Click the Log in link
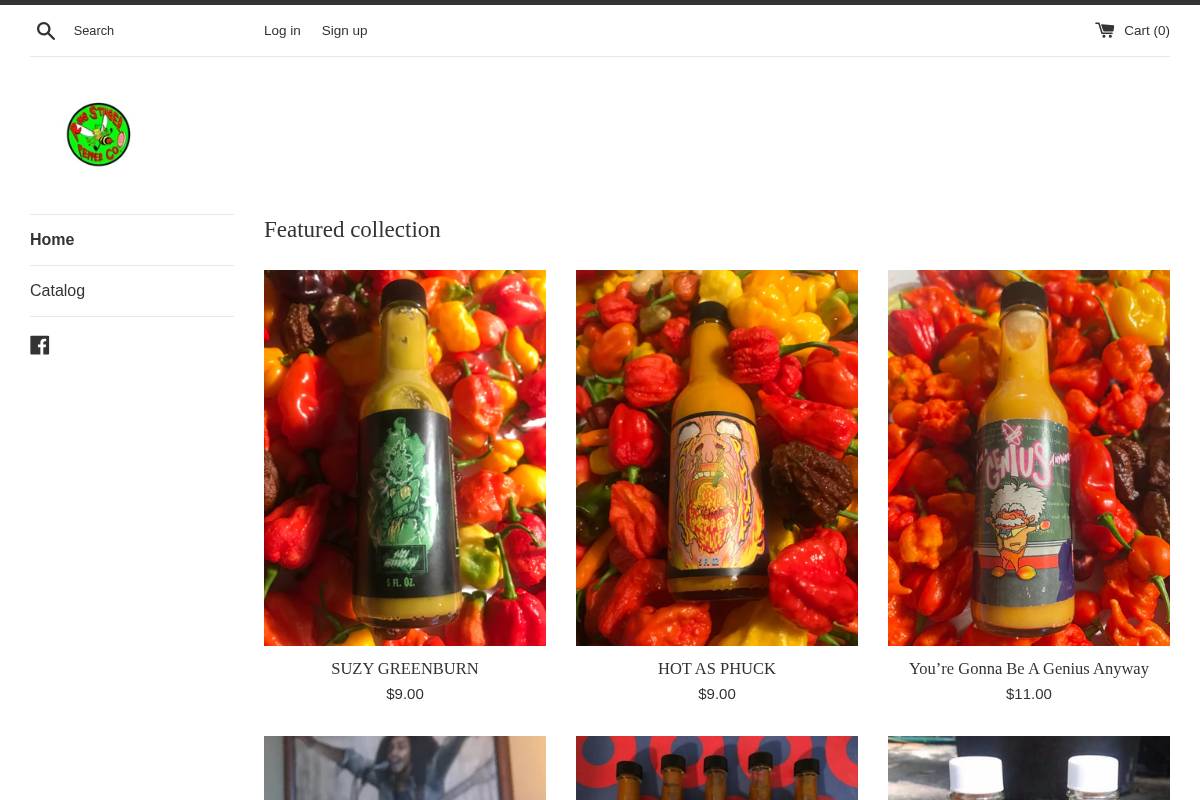Viewport: 1200px width, 800px height. [282, 30]
